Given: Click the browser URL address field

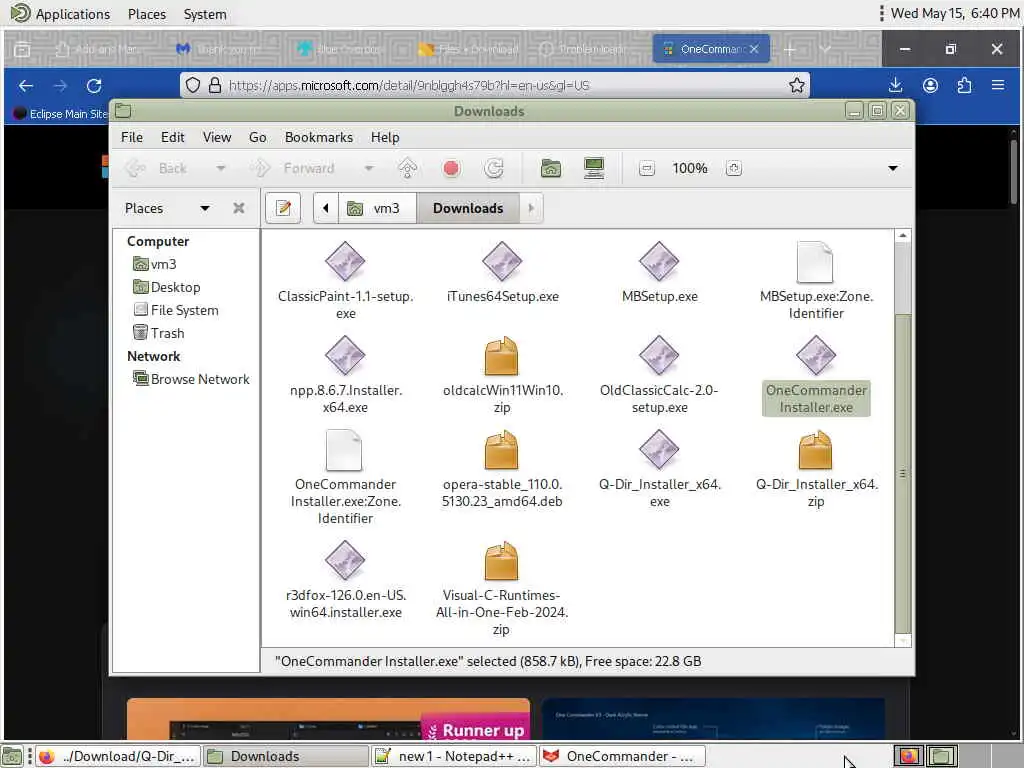Looking at the screenshot, I should pyautogui.click(x=494, y=86).
